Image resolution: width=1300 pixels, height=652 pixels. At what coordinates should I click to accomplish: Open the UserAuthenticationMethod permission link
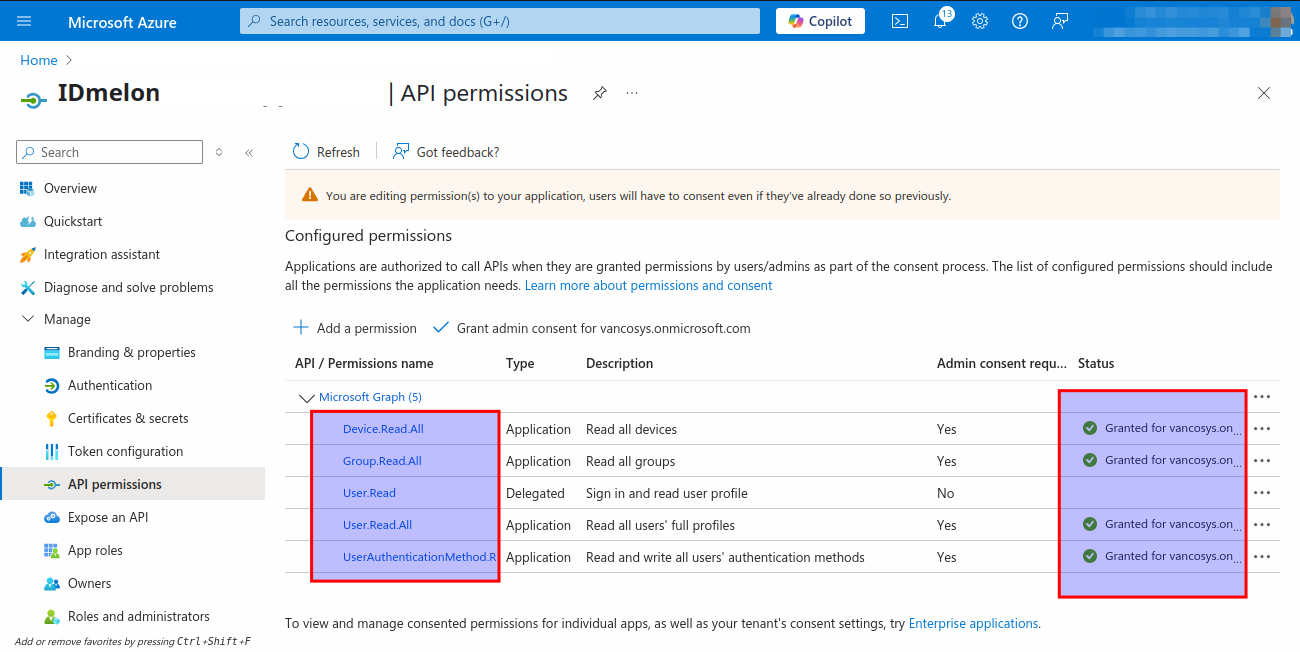[x=420, y=557]
